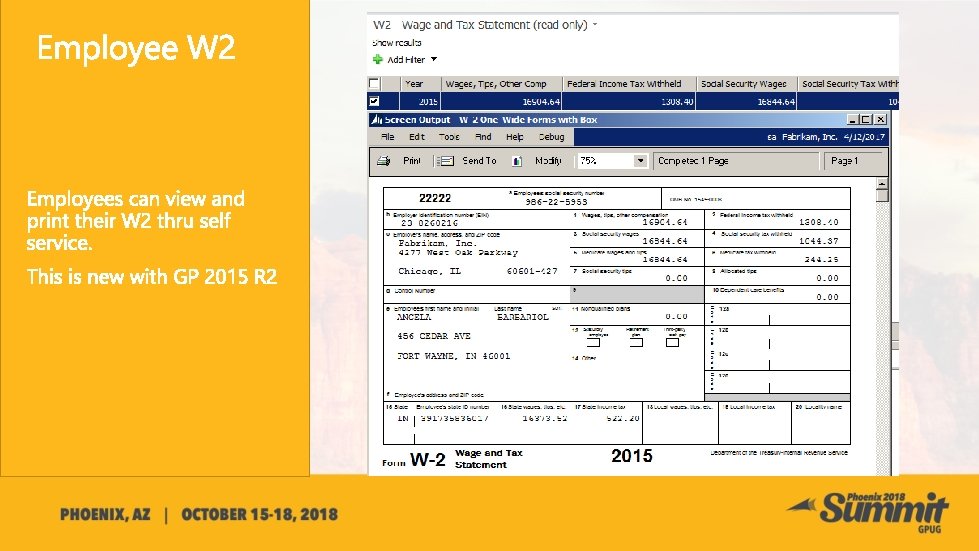Click the Print button label
The height and width of the screenshot is (551, 979).
pos(411,161)
